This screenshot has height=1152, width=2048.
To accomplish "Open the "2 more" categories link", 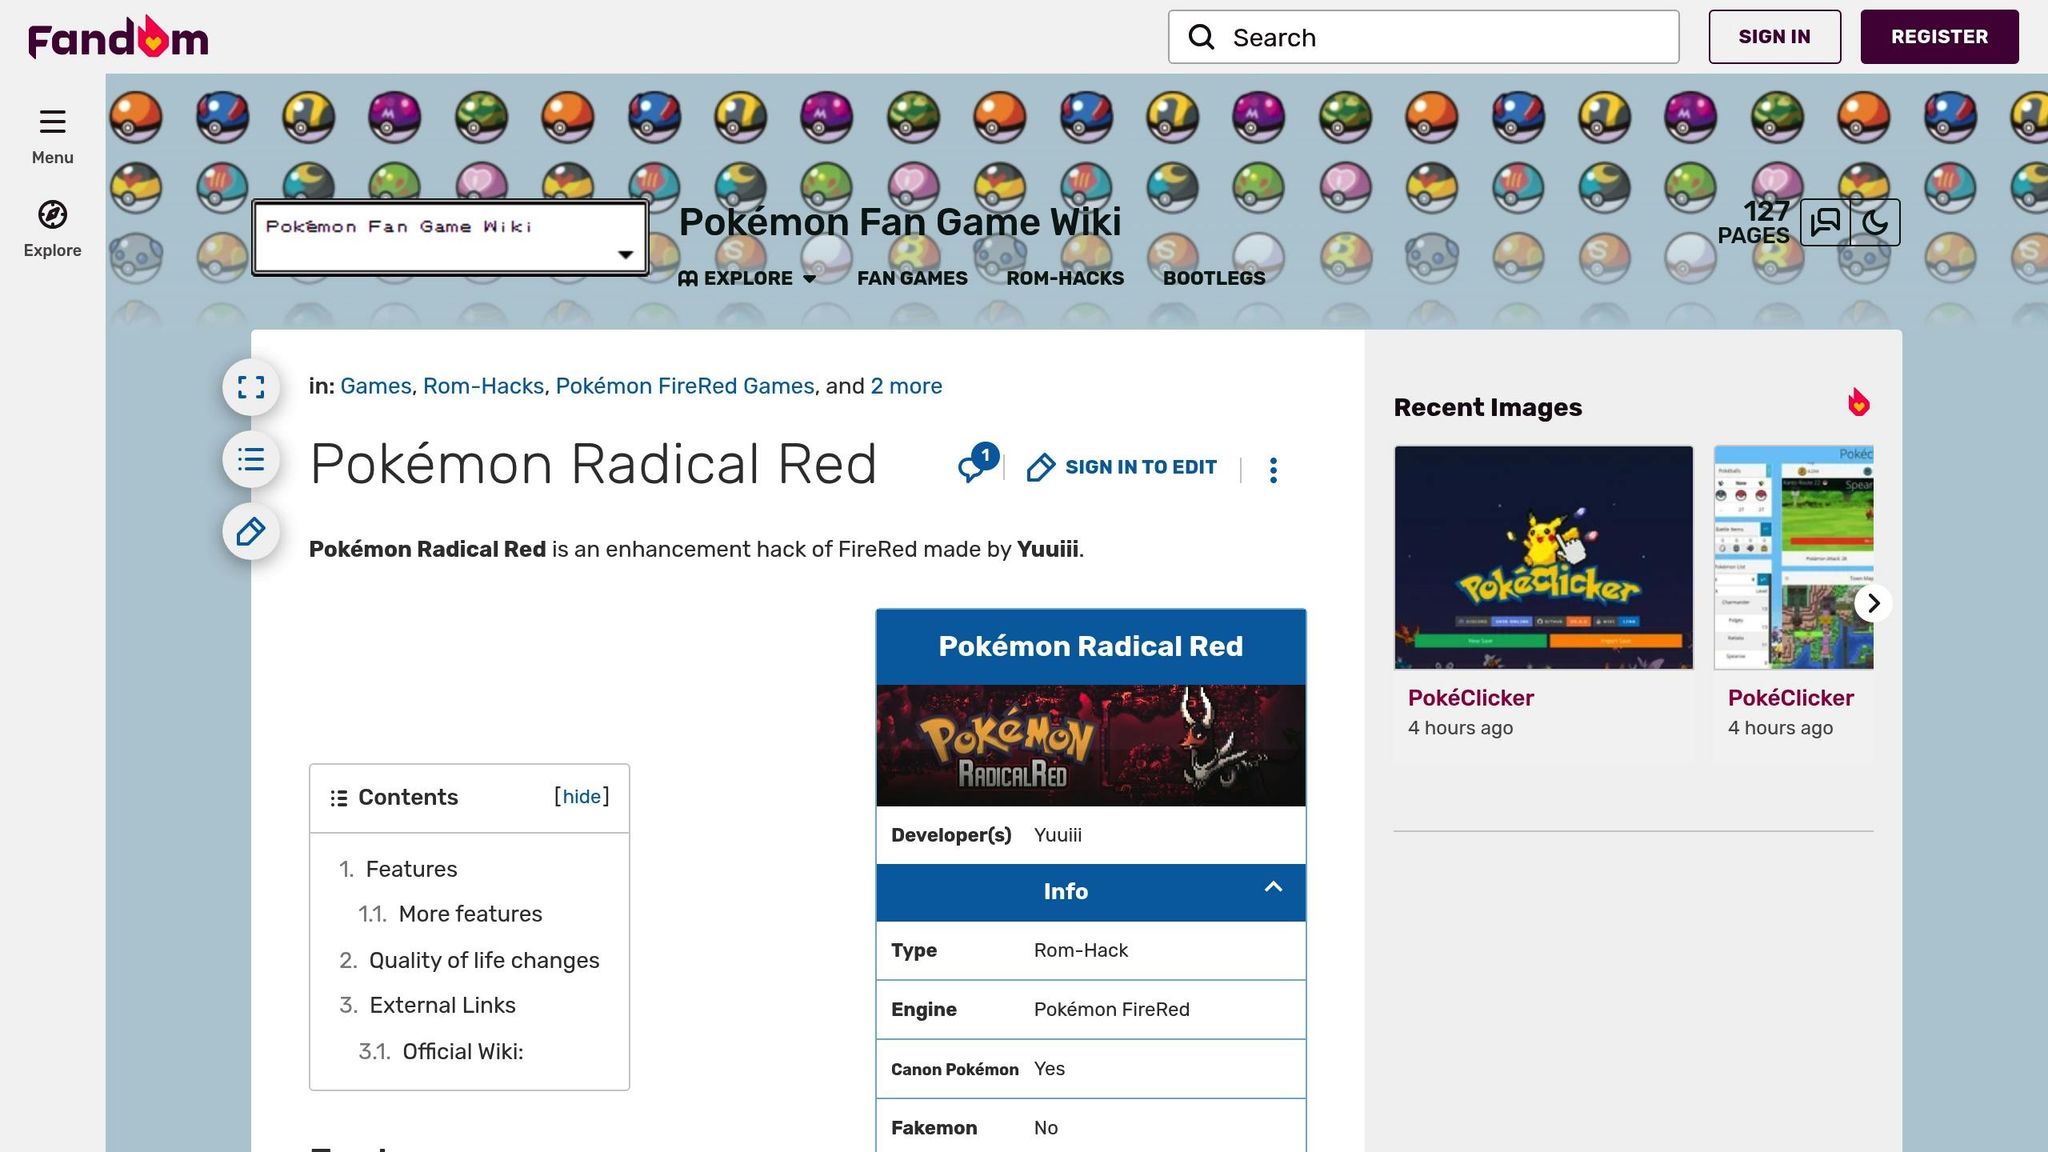I will [905, 386].
